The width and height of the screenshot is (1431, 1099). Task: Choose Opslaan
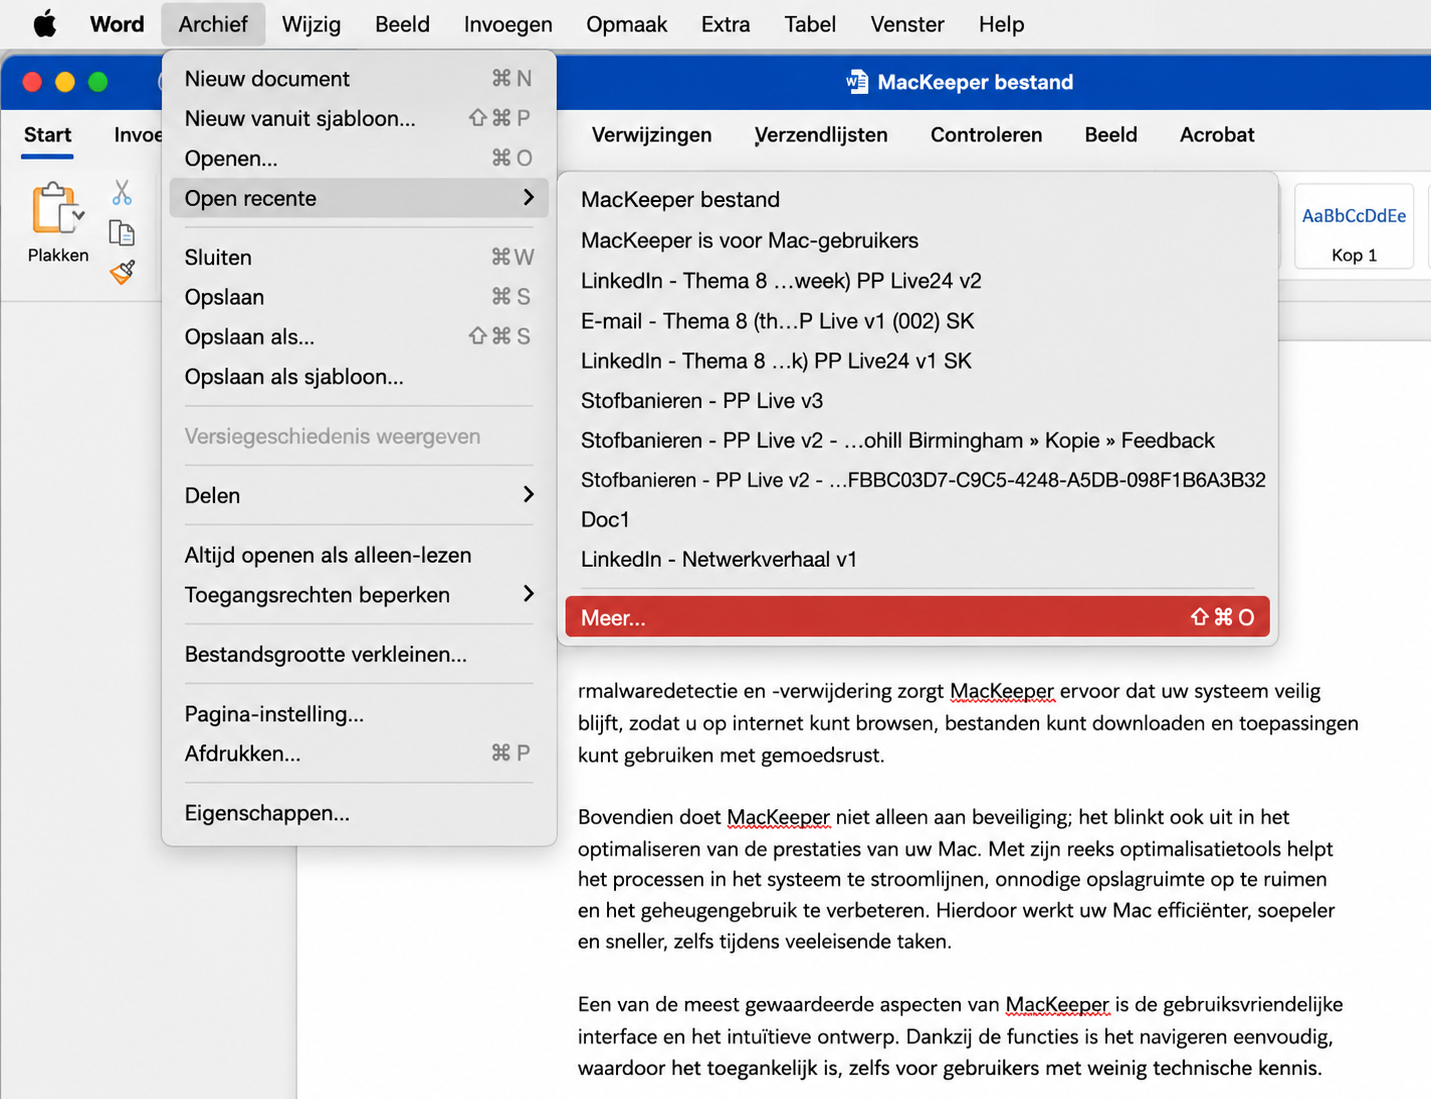point(359,297)
